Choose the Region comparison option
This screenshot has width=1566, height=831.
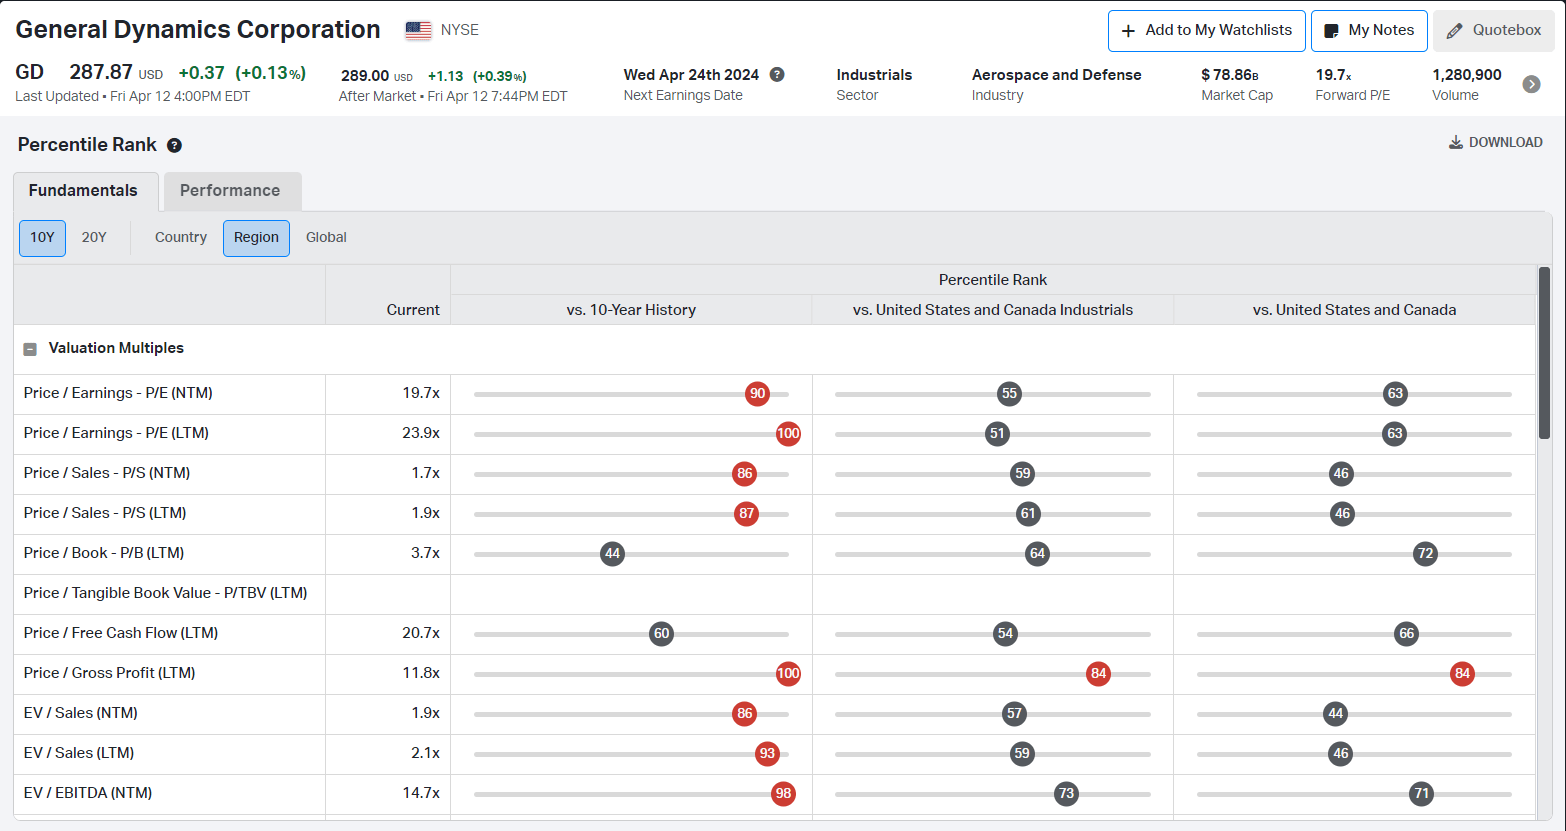(256, 238)
